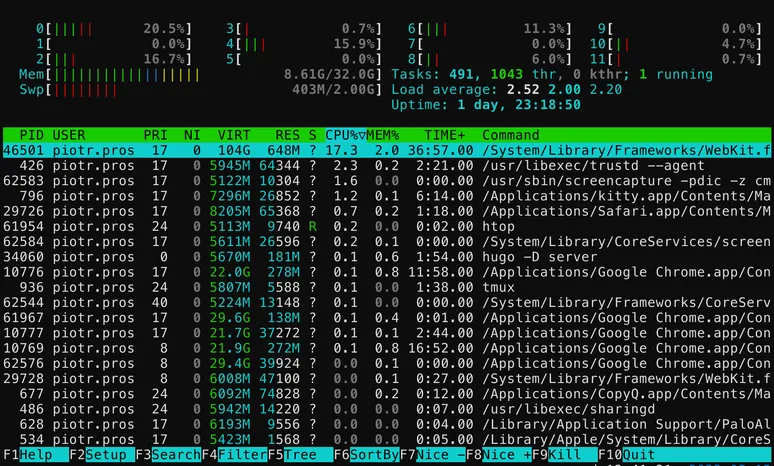Open the F2 Setup screen
Viewport: 774px width, 466px height.
(102, 455)
